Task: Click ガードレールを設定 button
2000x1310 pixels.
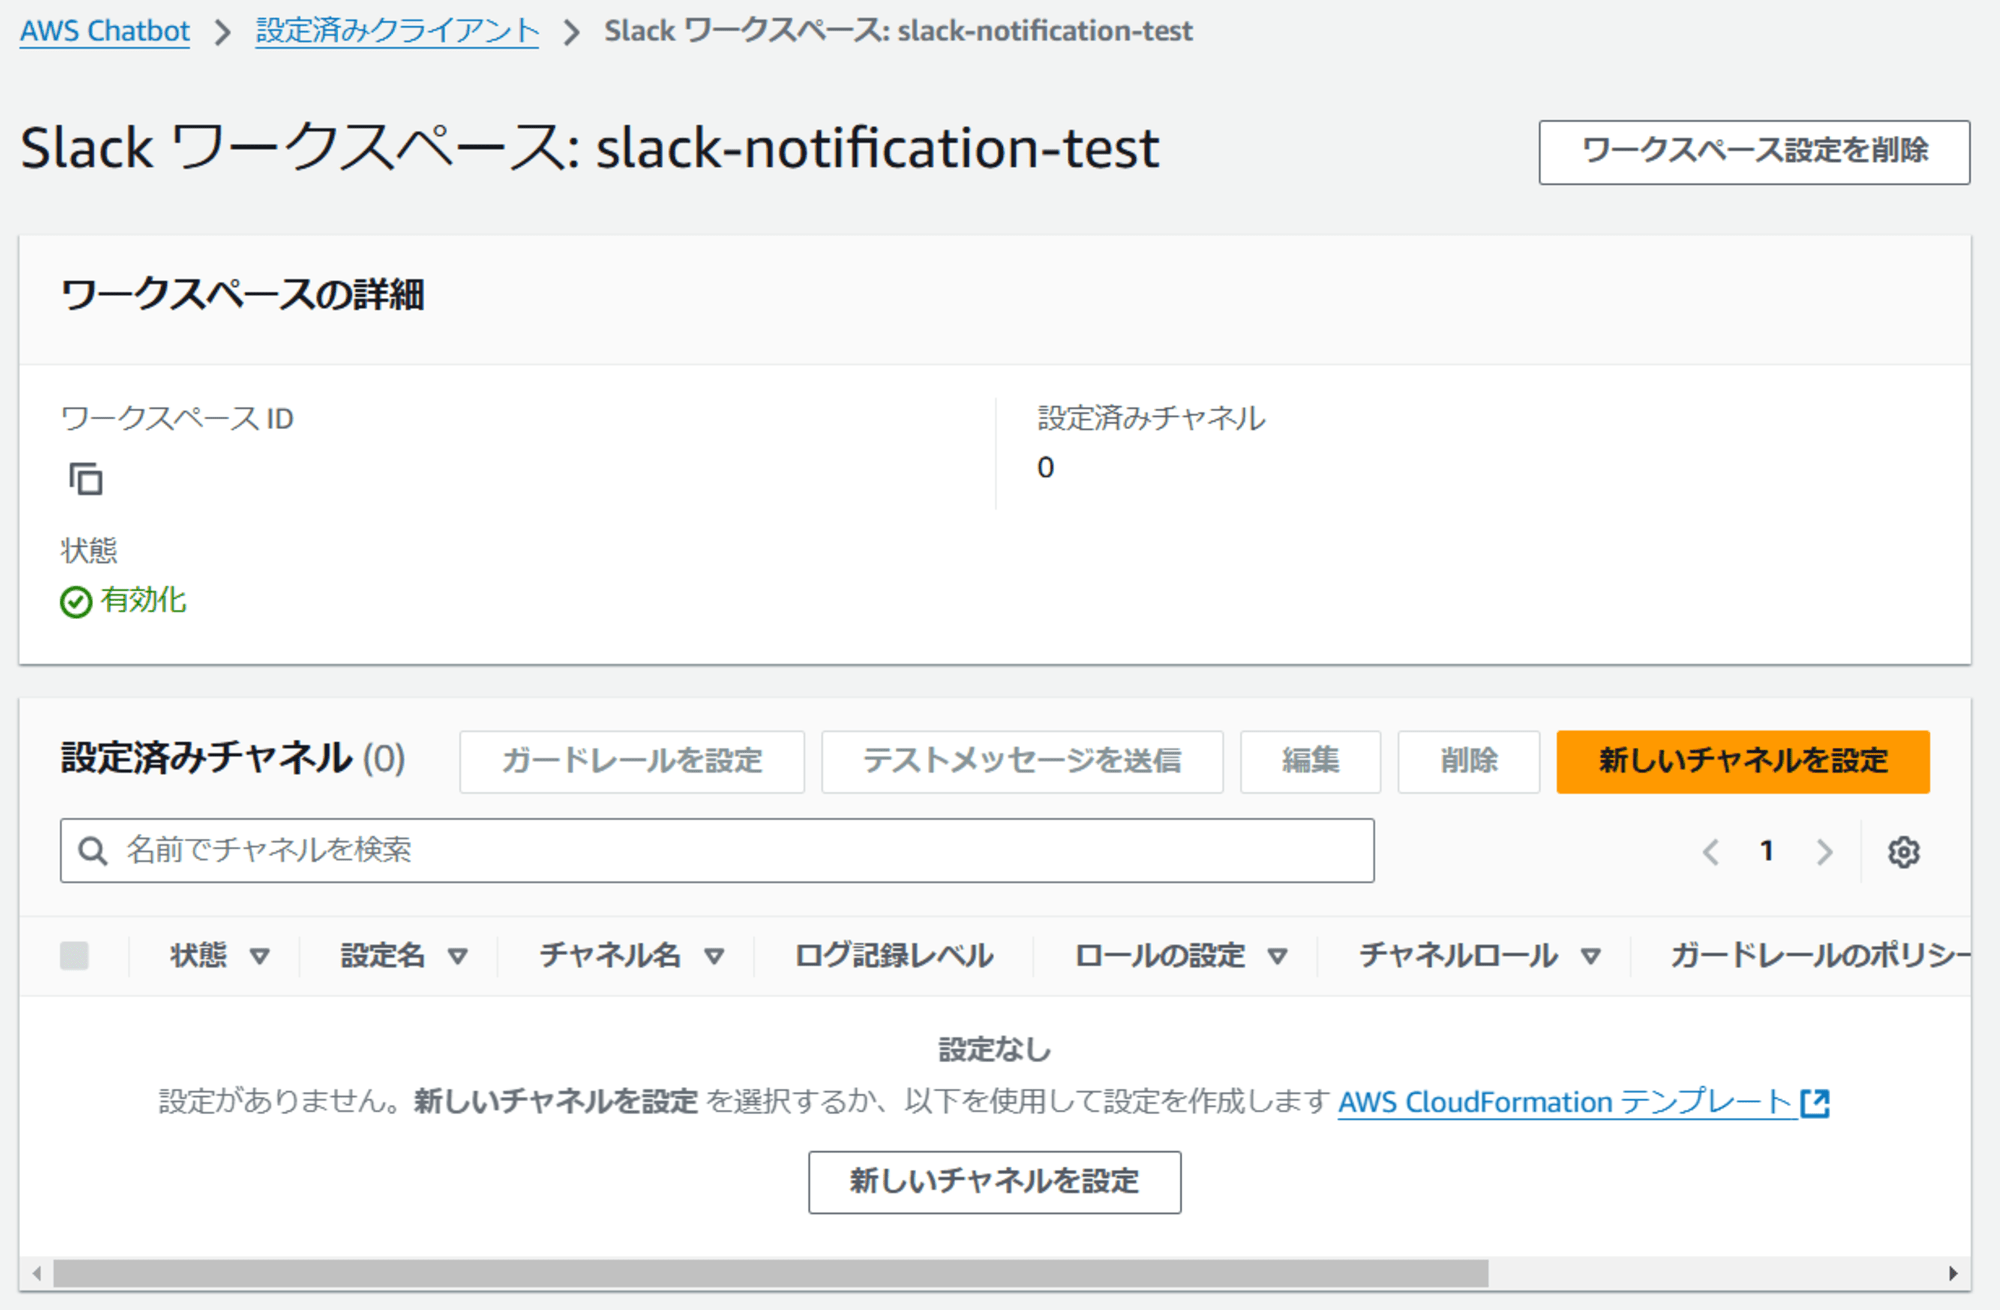Action: (632, 761)
